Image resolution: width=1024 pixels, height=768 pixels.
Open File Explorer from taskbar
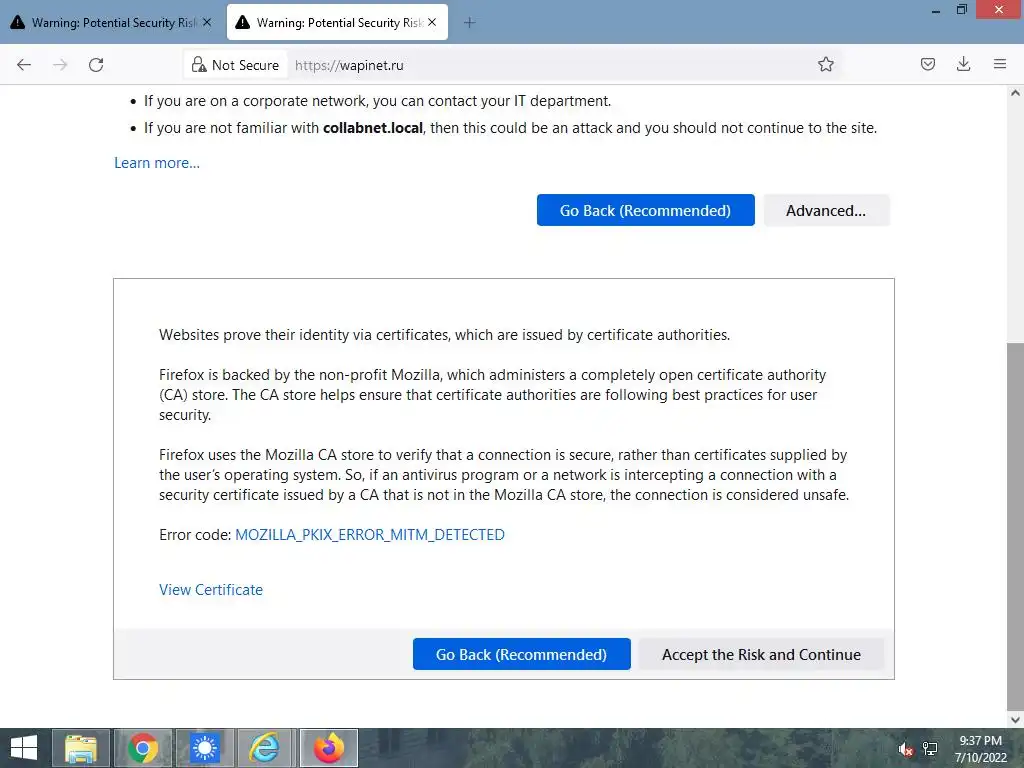[x=80, y=748]
